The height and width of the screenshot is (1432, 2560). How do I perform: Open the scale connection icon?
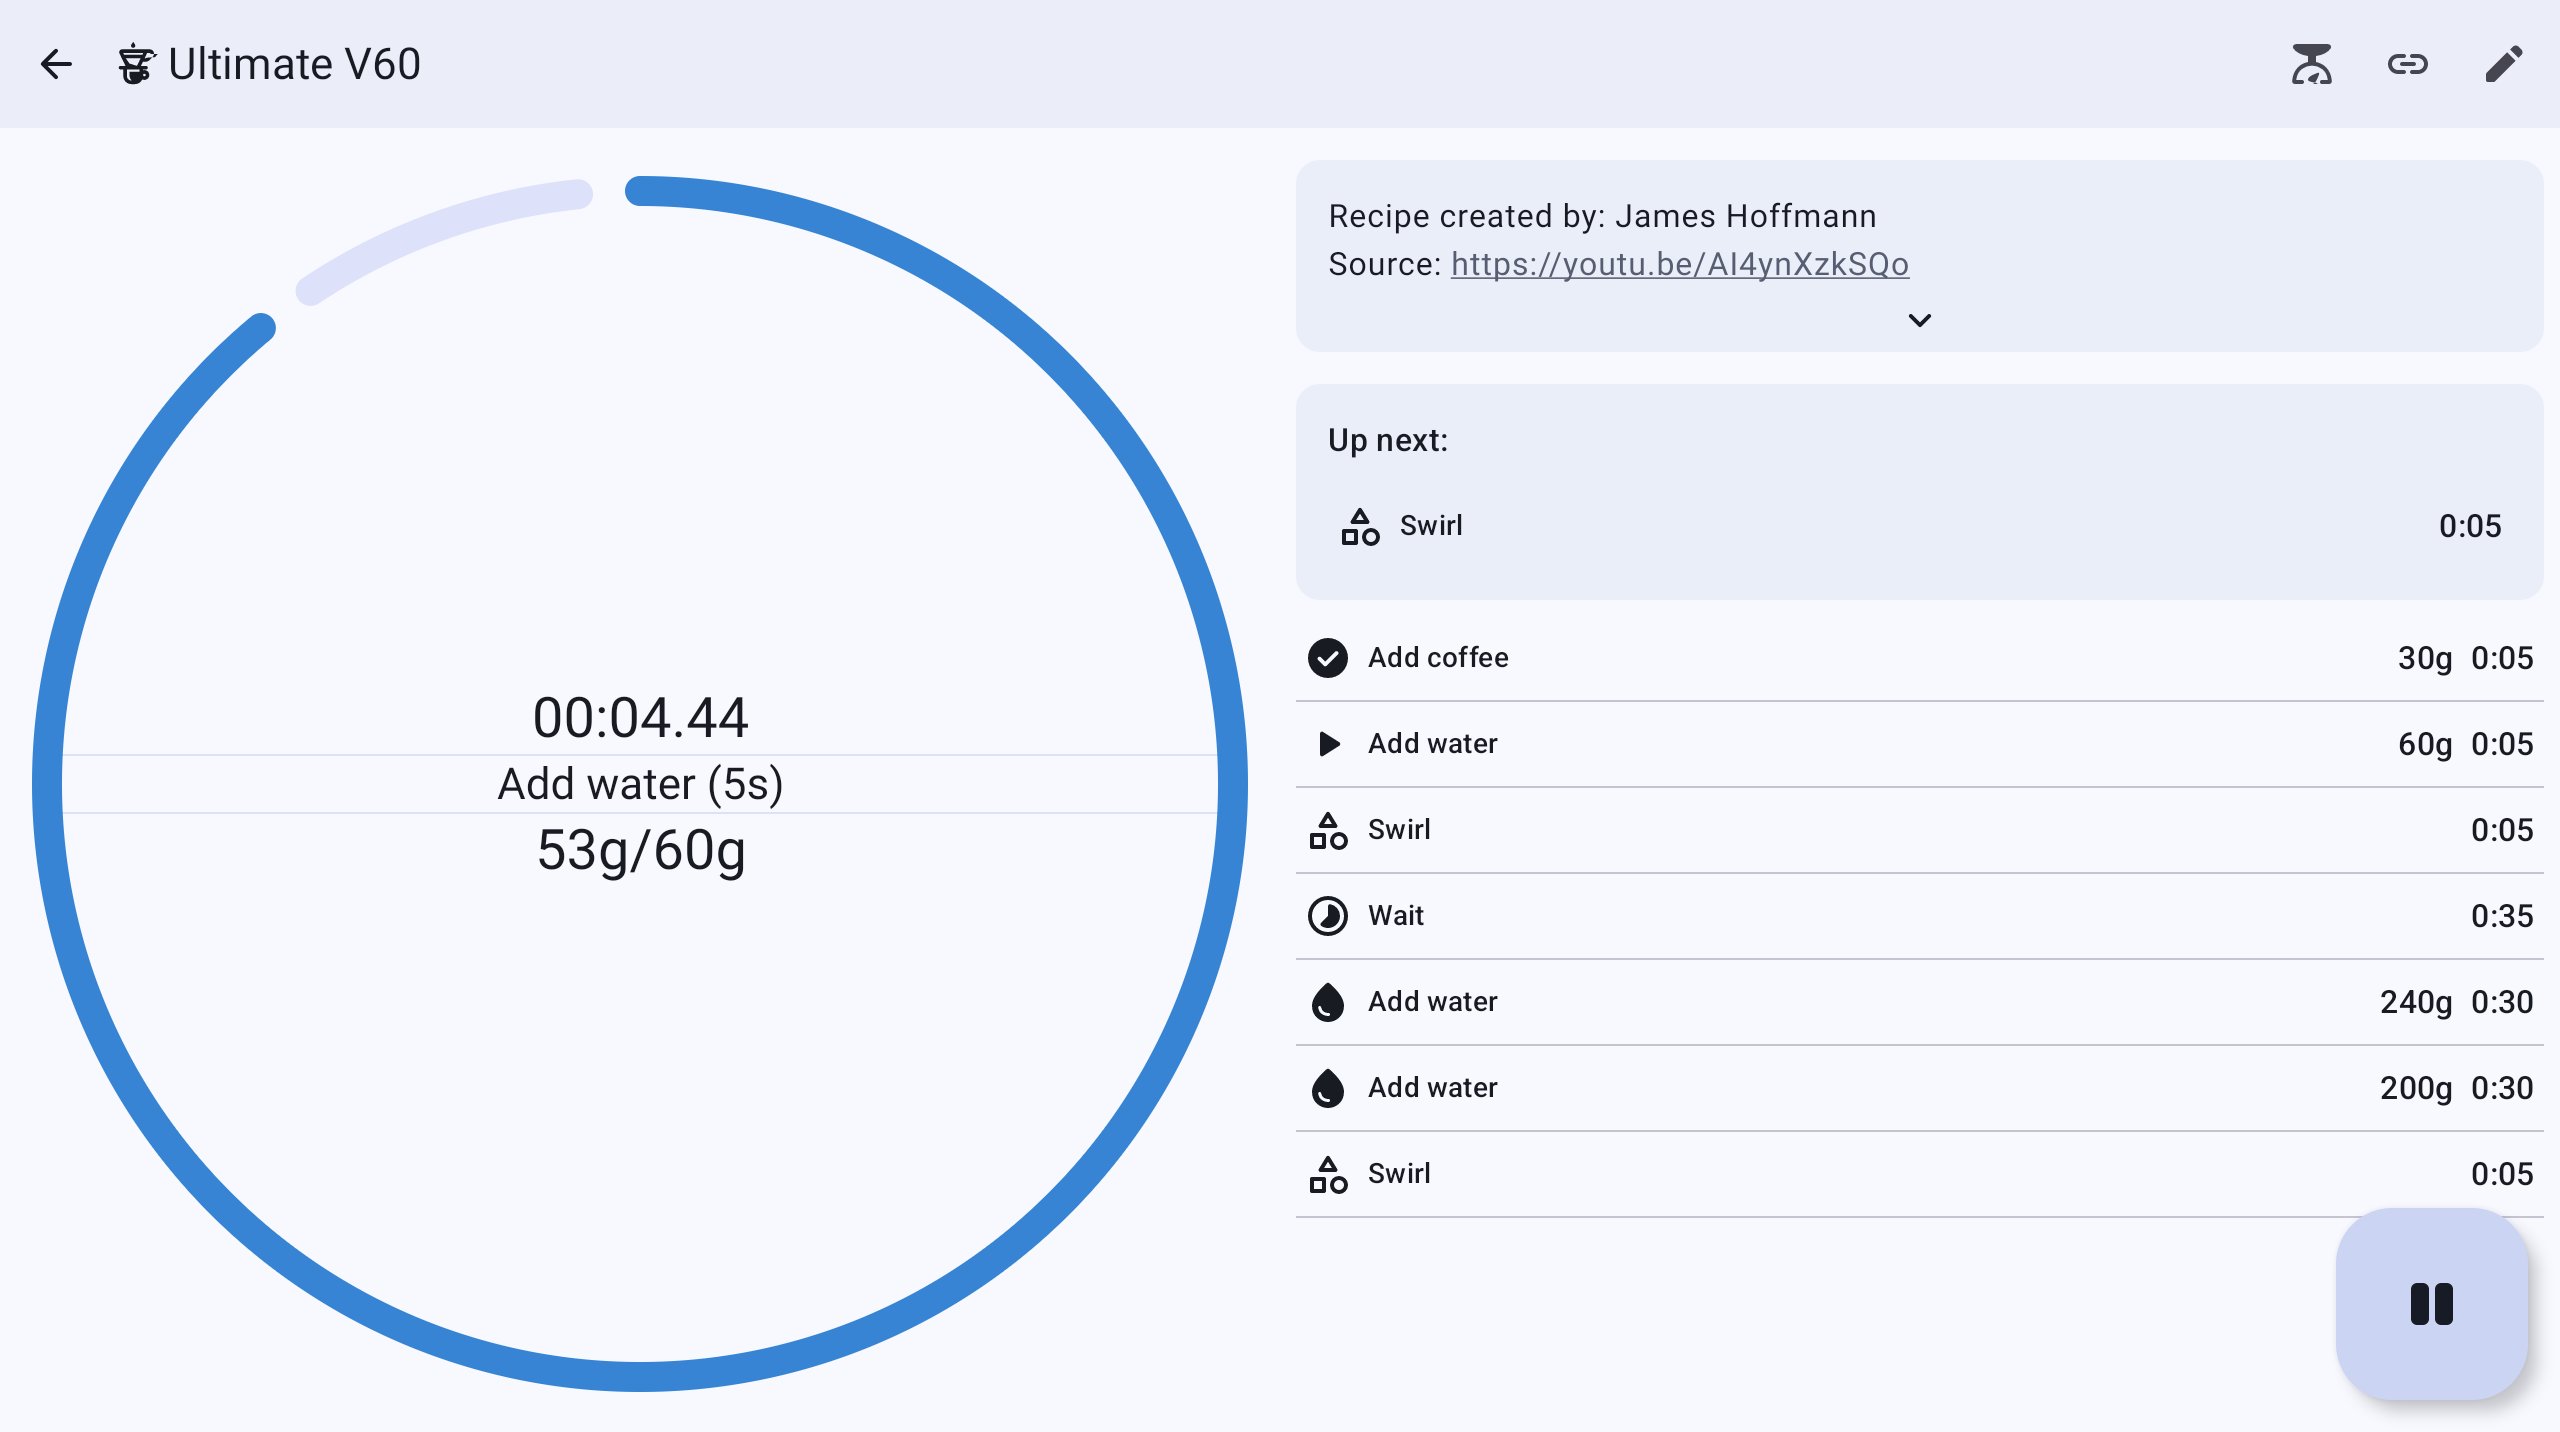click(2311, 64)
